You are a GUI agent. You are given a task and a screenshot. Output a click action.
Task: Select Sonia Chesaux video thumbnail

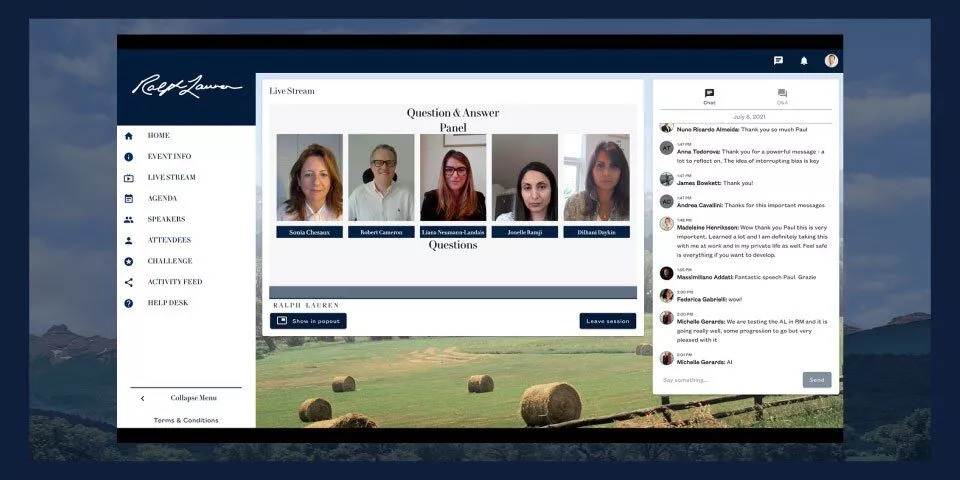coord(309,178)
